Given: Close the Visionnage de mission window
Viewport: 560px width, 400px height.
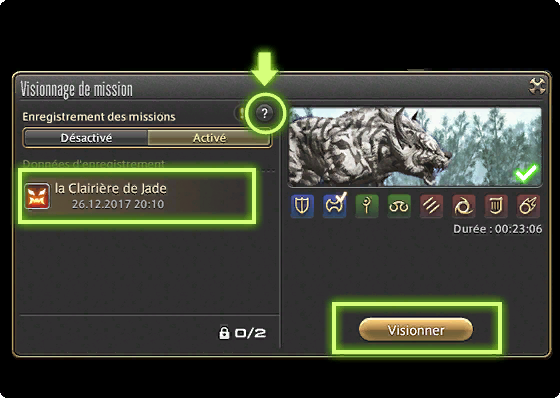Looking at the screenshot, I should pyautogui.click(x=537, y=86).
